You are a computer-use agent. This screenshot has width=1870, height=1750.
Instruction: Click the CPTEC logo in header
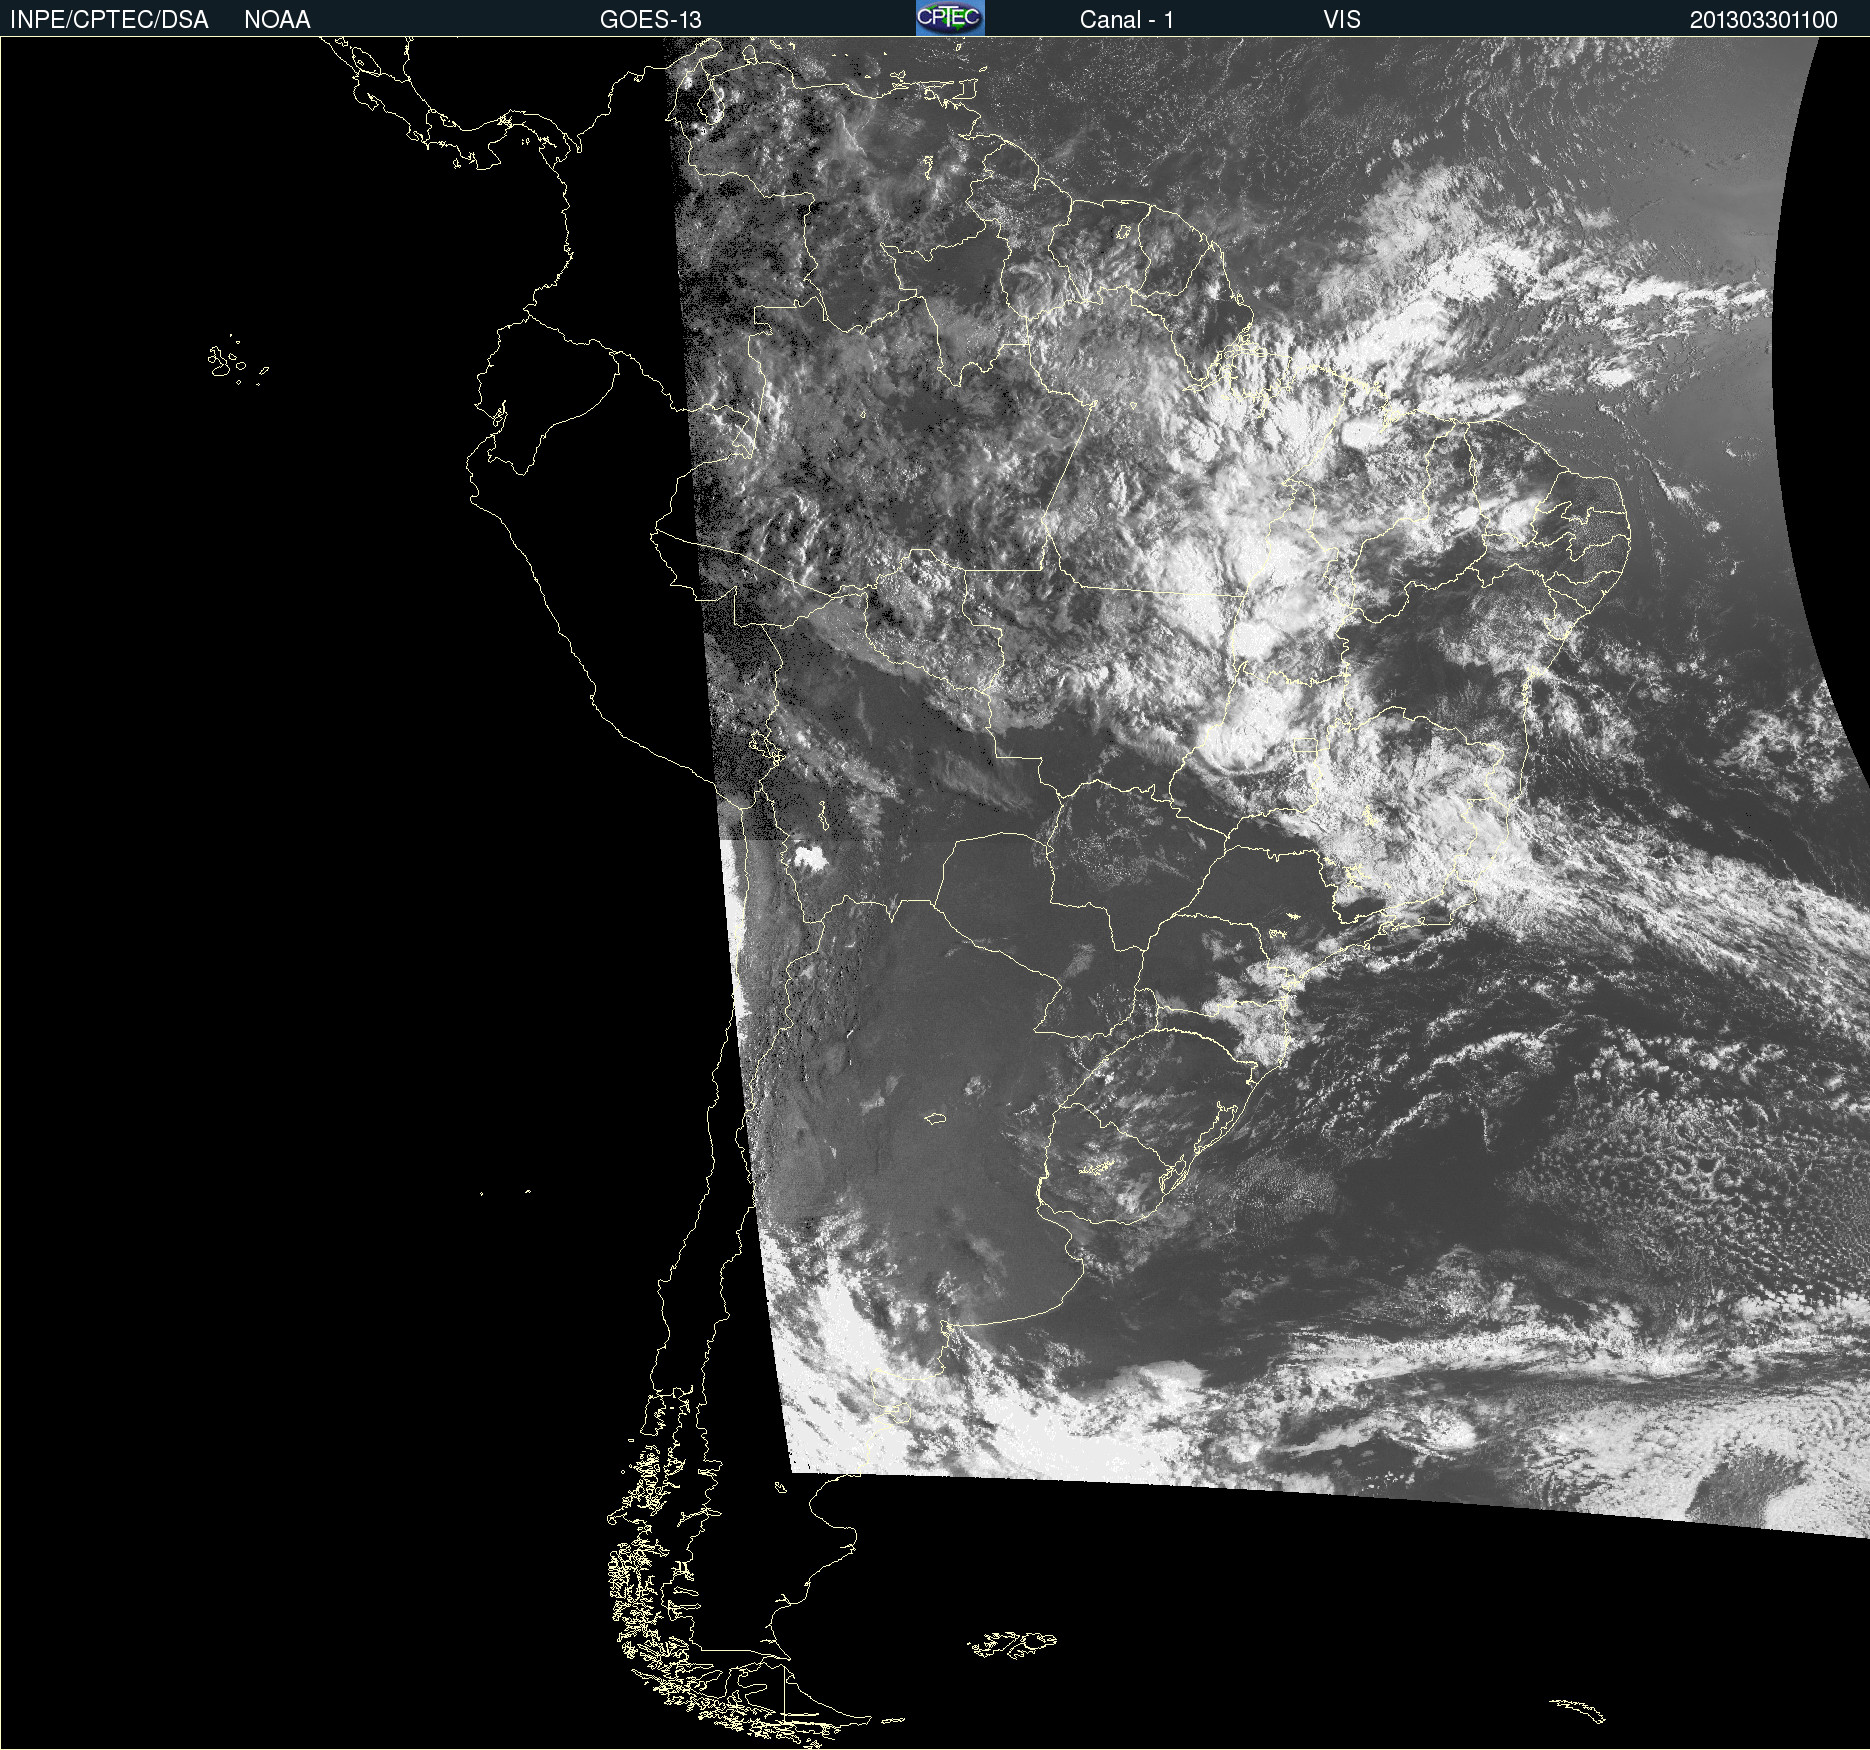949,18
